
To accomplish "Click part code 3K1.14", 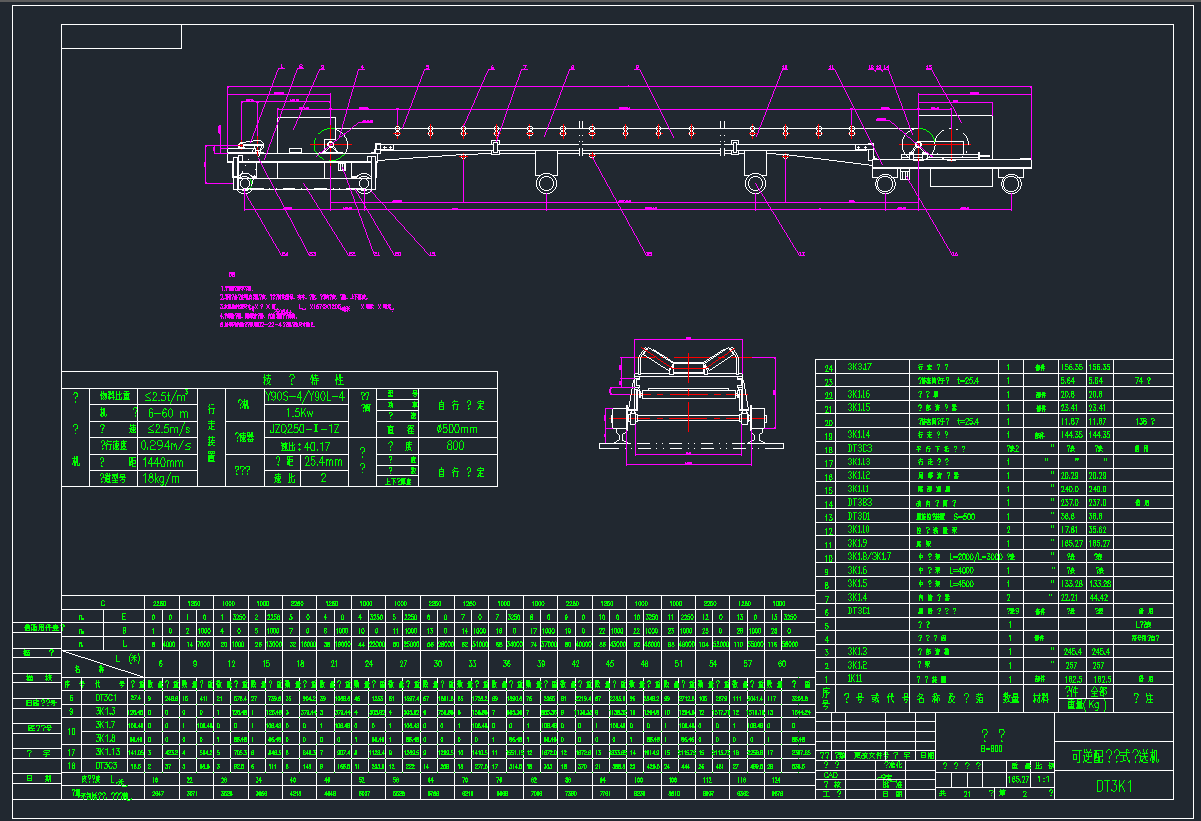I will pos(859,434).
